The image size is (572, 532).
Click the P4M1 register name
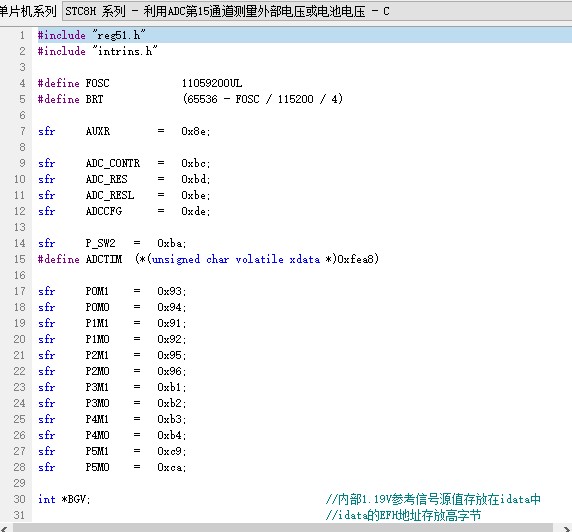pos(97,420)
